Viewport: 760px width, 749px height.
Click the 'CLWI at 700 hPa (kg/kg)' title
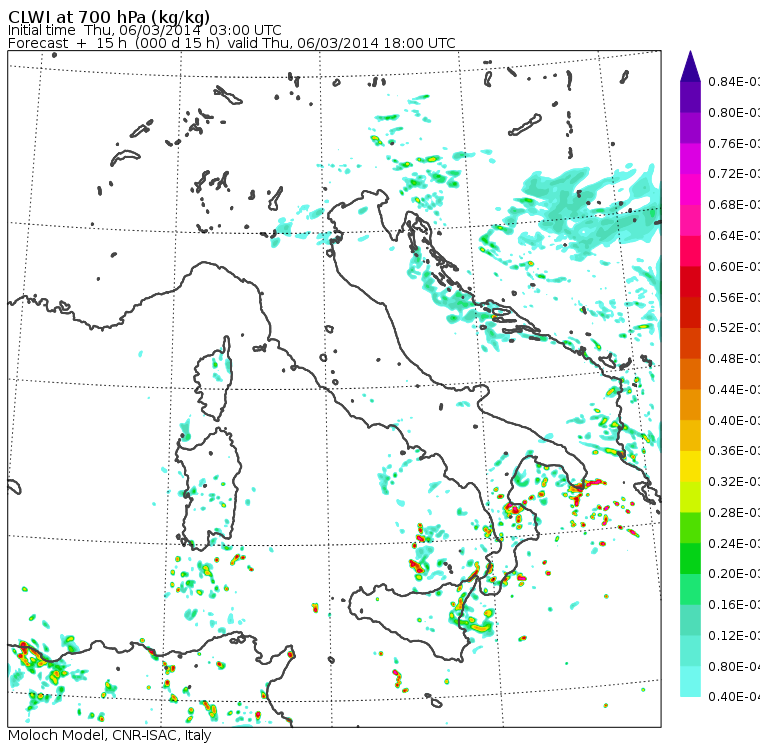point(109,16)
